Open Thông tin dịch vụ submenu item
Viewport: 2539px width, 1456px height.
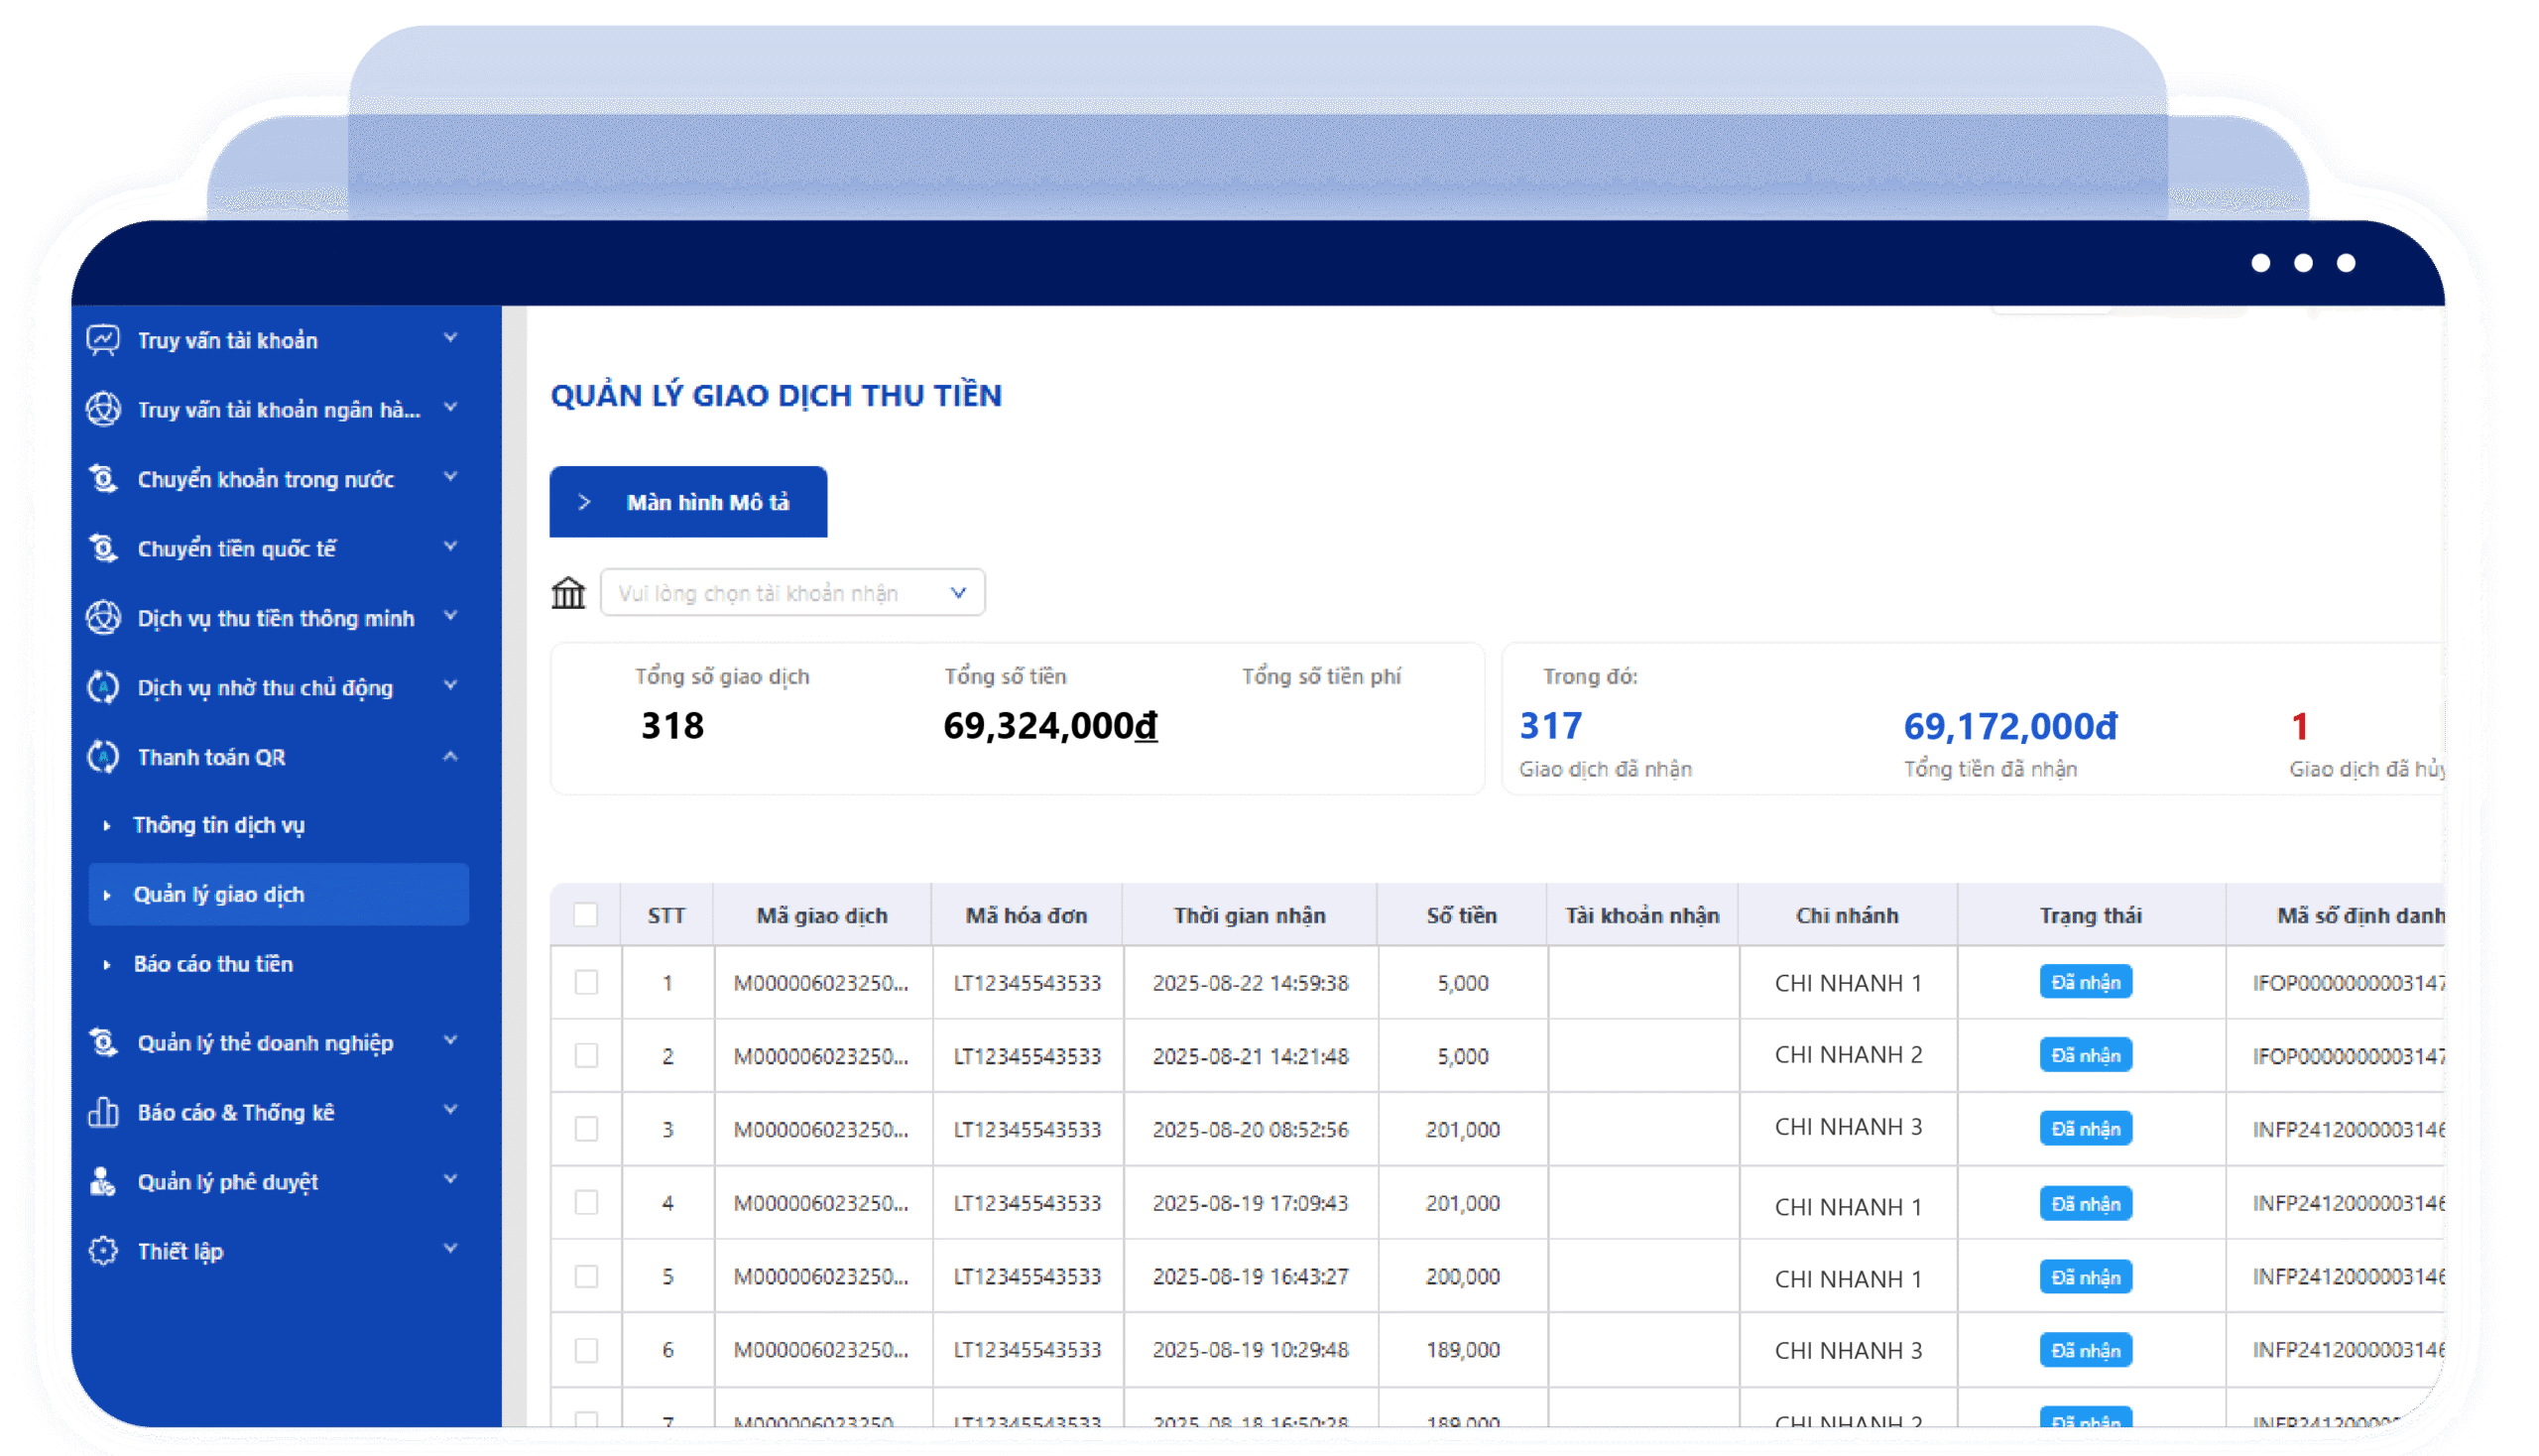tap(219, 825)
